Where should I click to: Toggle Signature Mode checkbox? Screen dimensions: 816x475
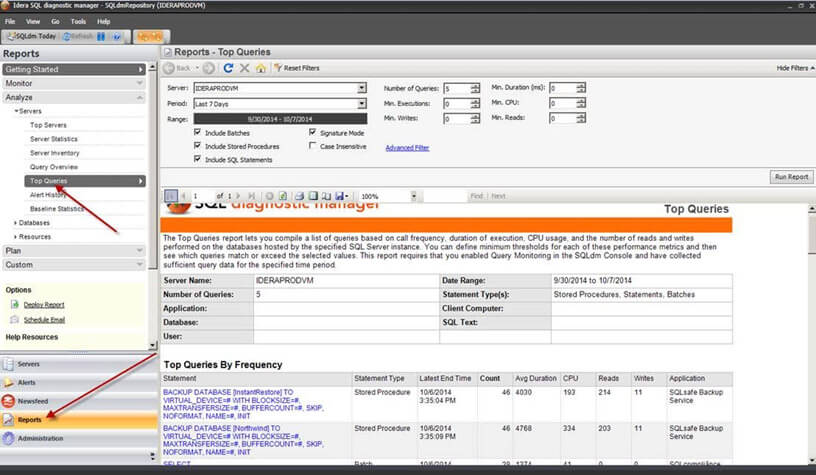coord(312,132)
